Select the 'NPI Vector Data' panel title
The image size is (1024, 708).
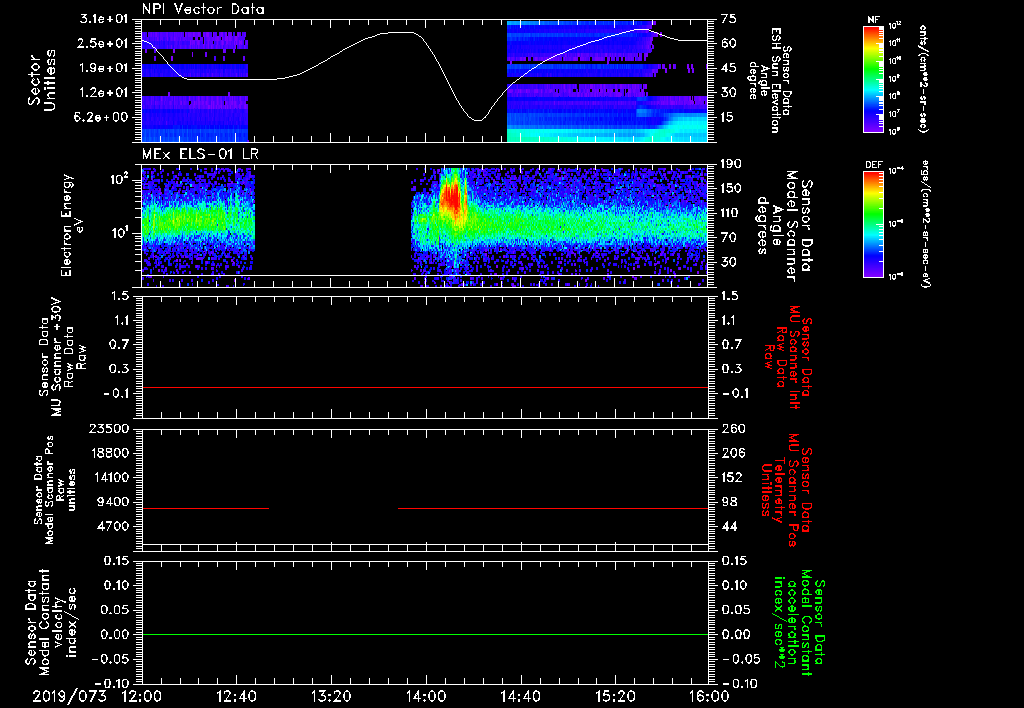coord(204,9)
